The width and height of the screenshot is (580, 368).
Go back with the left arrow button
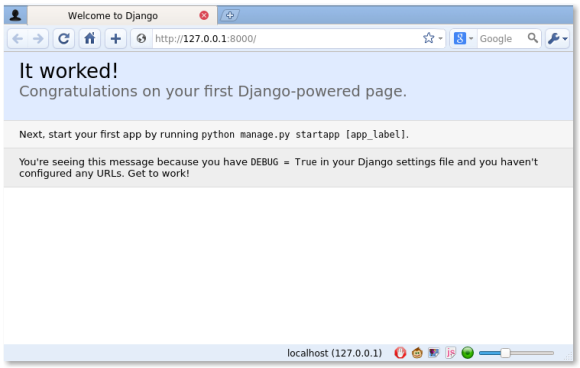(x=18, y=38)
